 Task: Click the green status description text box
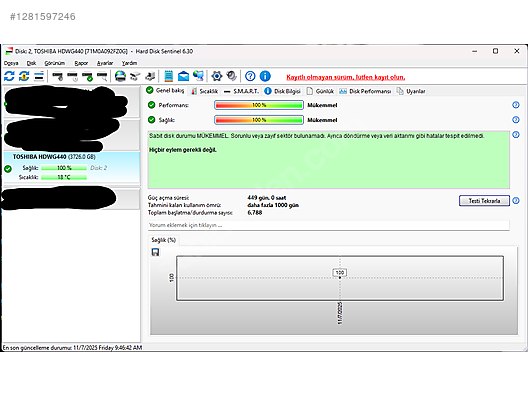point(329,160)
